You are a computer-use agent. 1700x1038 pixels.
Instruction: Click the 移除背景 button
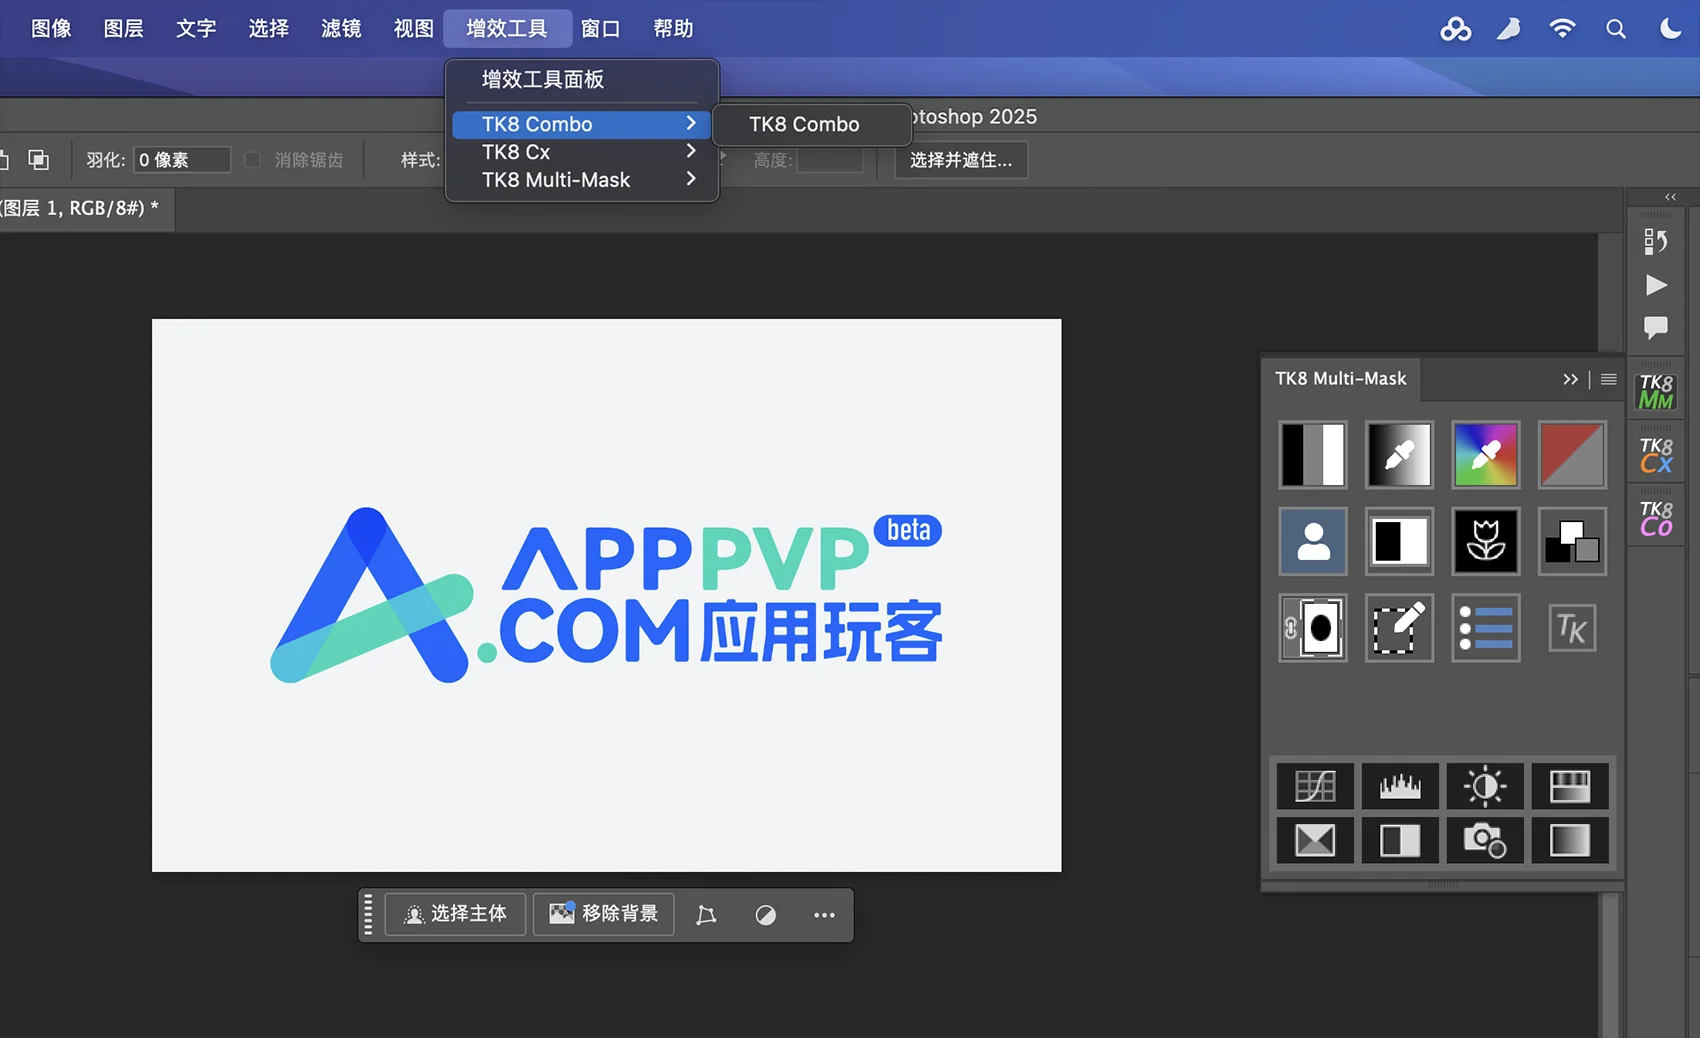[x=604, y=914]
